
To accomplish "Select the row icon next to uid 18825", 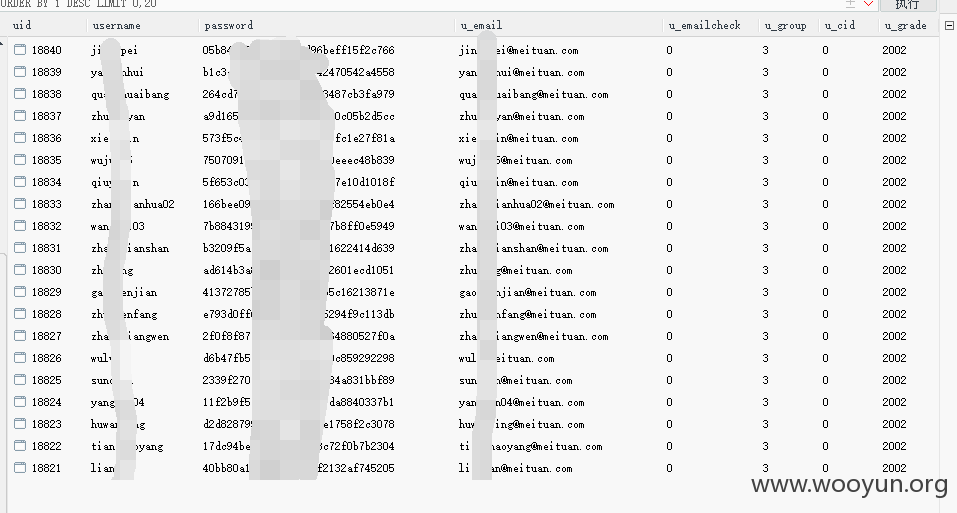I will click(20, 379).
